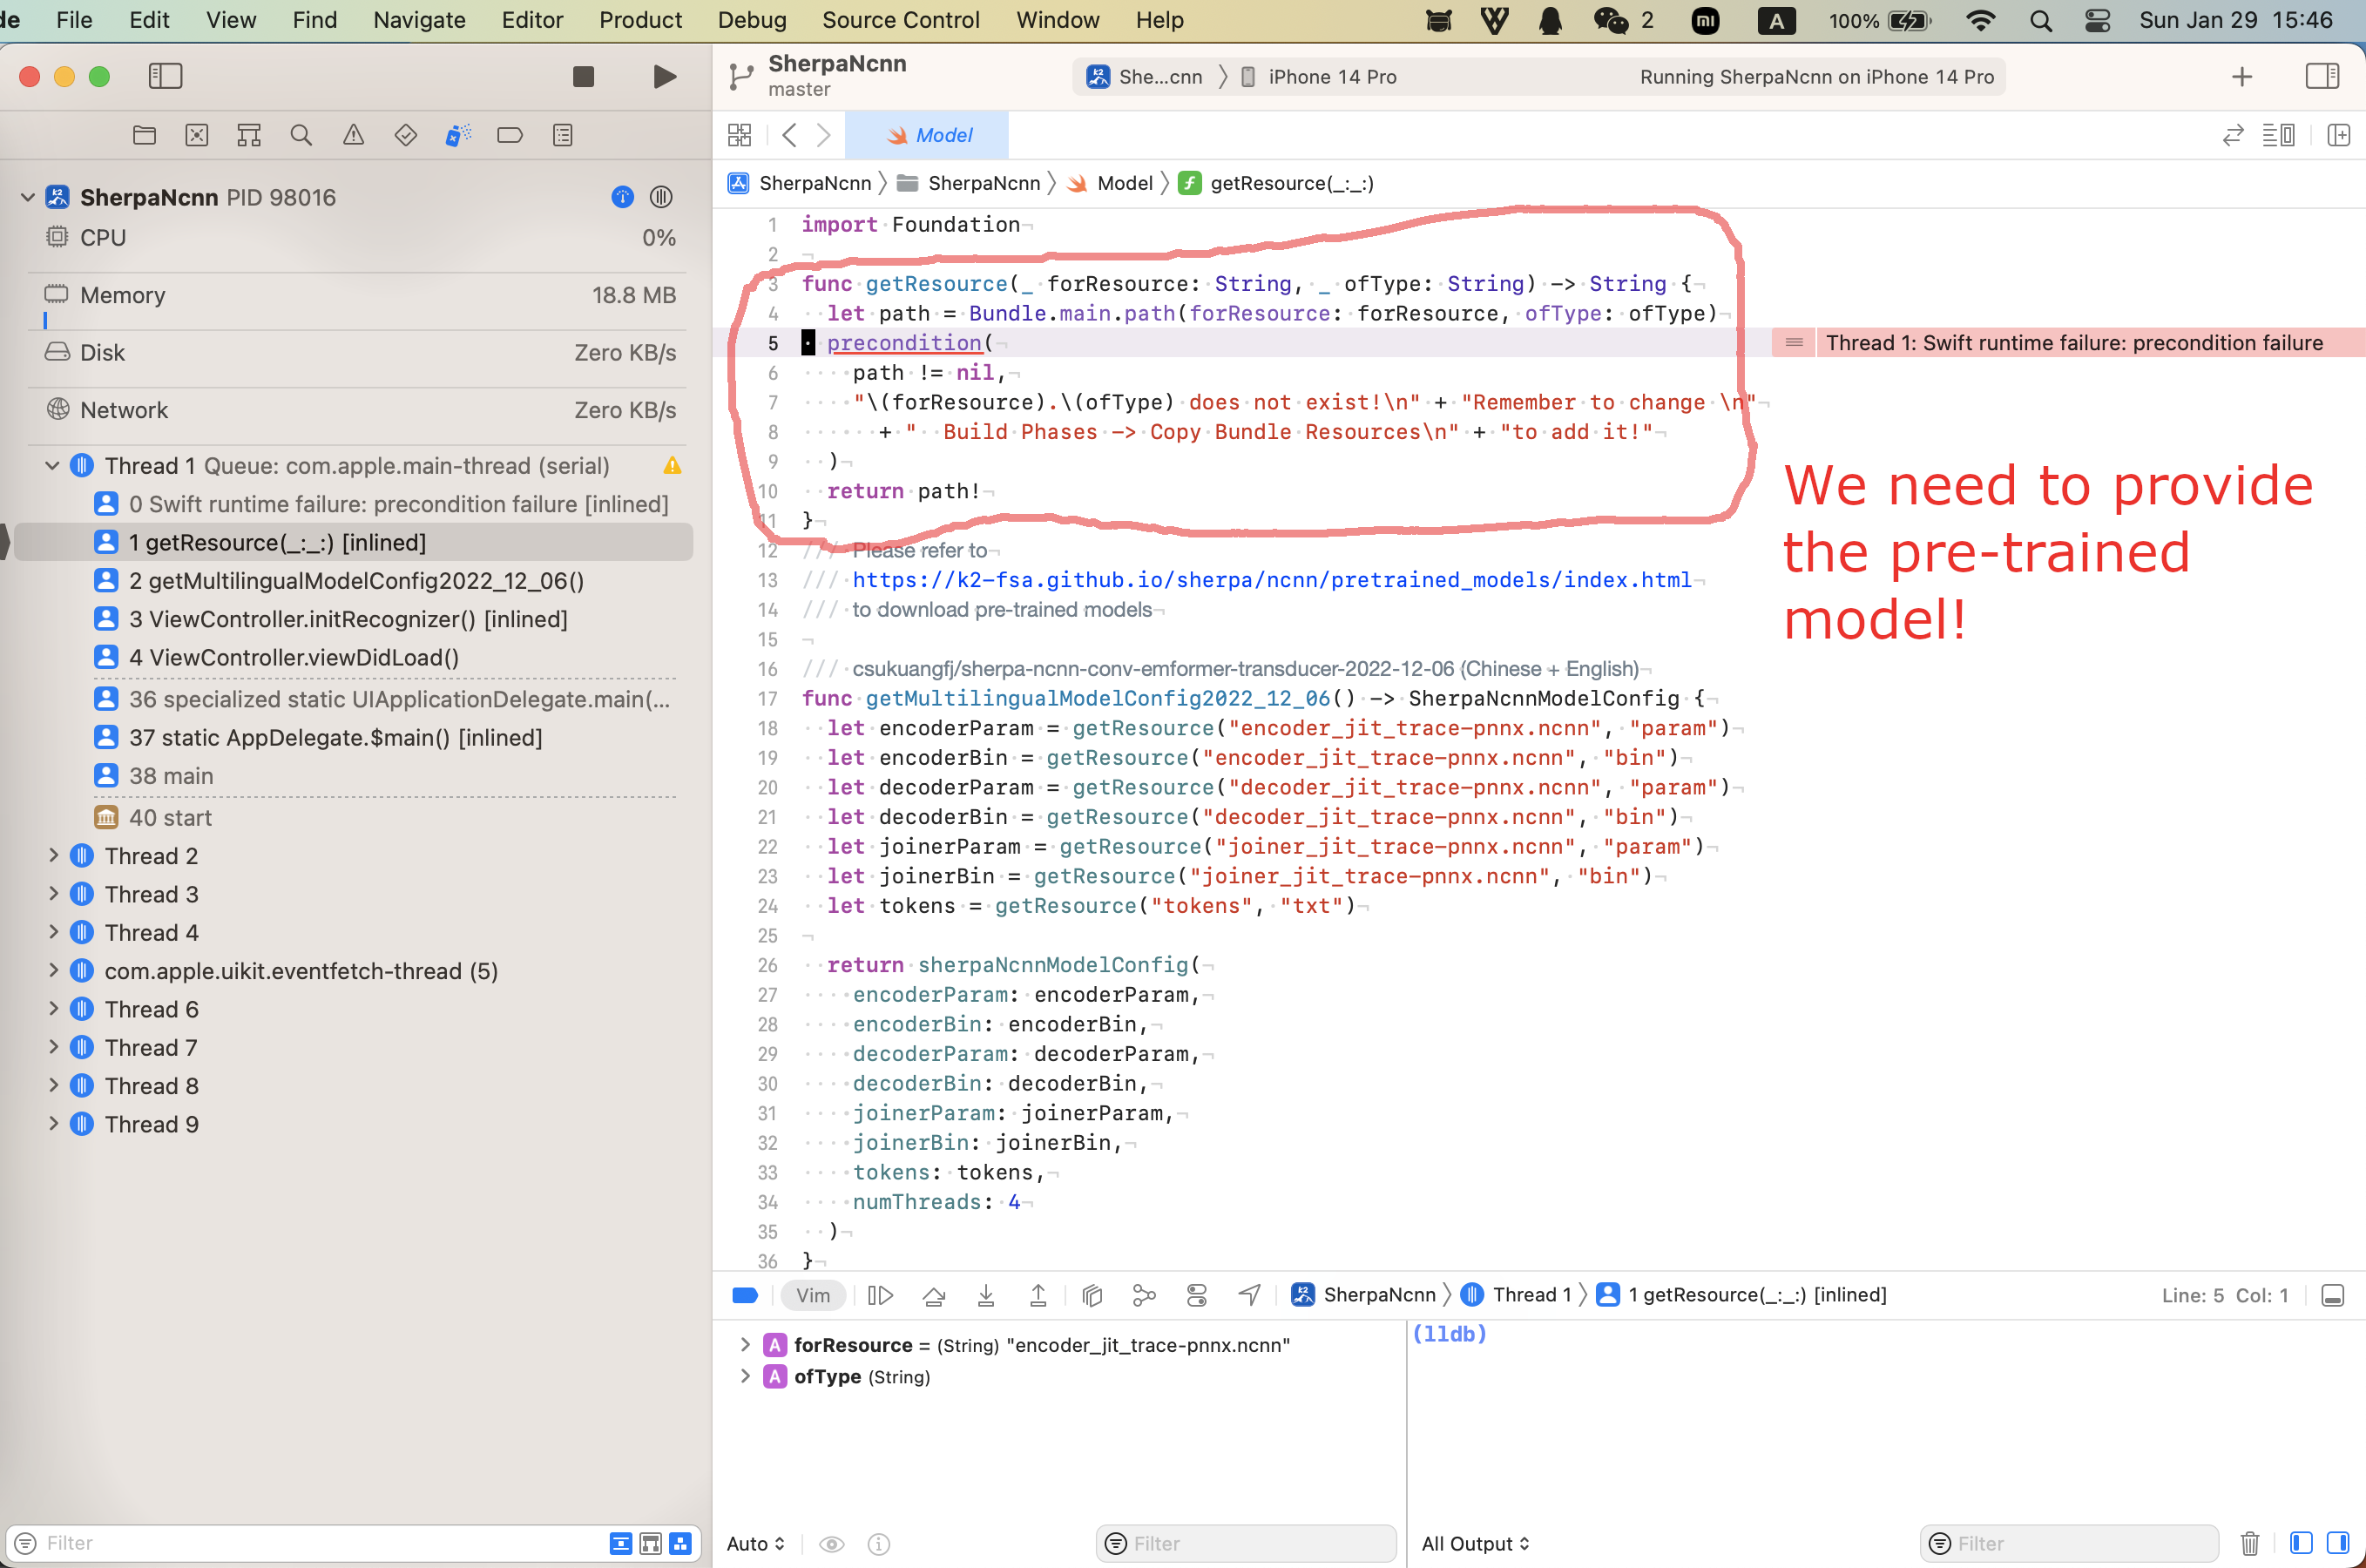
Task: Open the Source Control menu
Action: tap(900, 20)
